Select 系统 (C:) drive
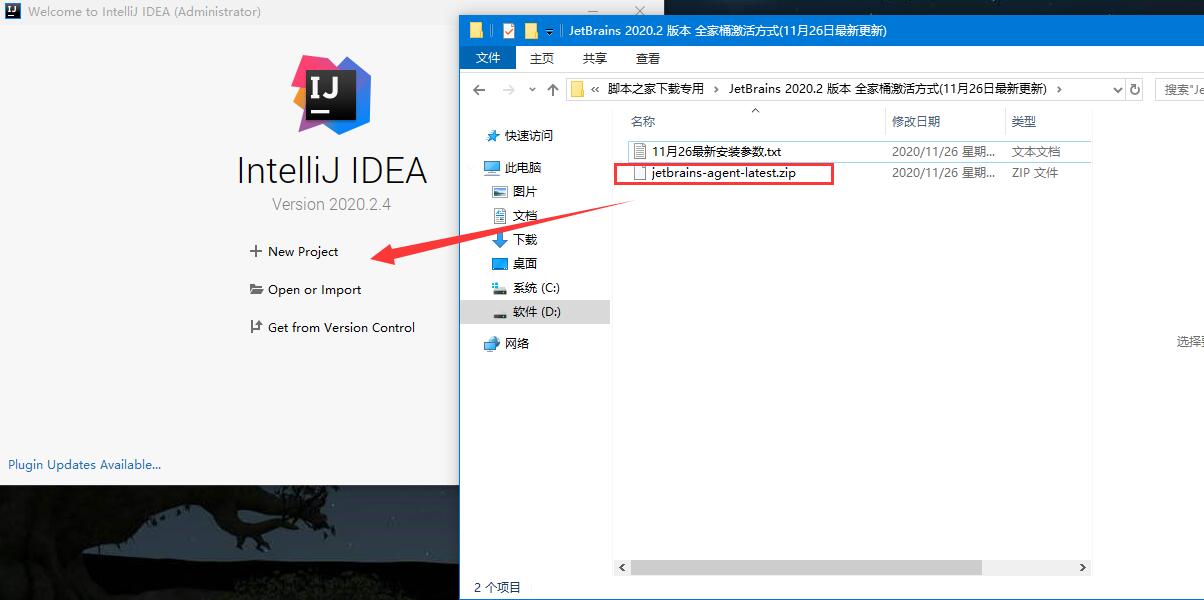Viewport: 1204px width, 600px height. [x=536, y=288]
